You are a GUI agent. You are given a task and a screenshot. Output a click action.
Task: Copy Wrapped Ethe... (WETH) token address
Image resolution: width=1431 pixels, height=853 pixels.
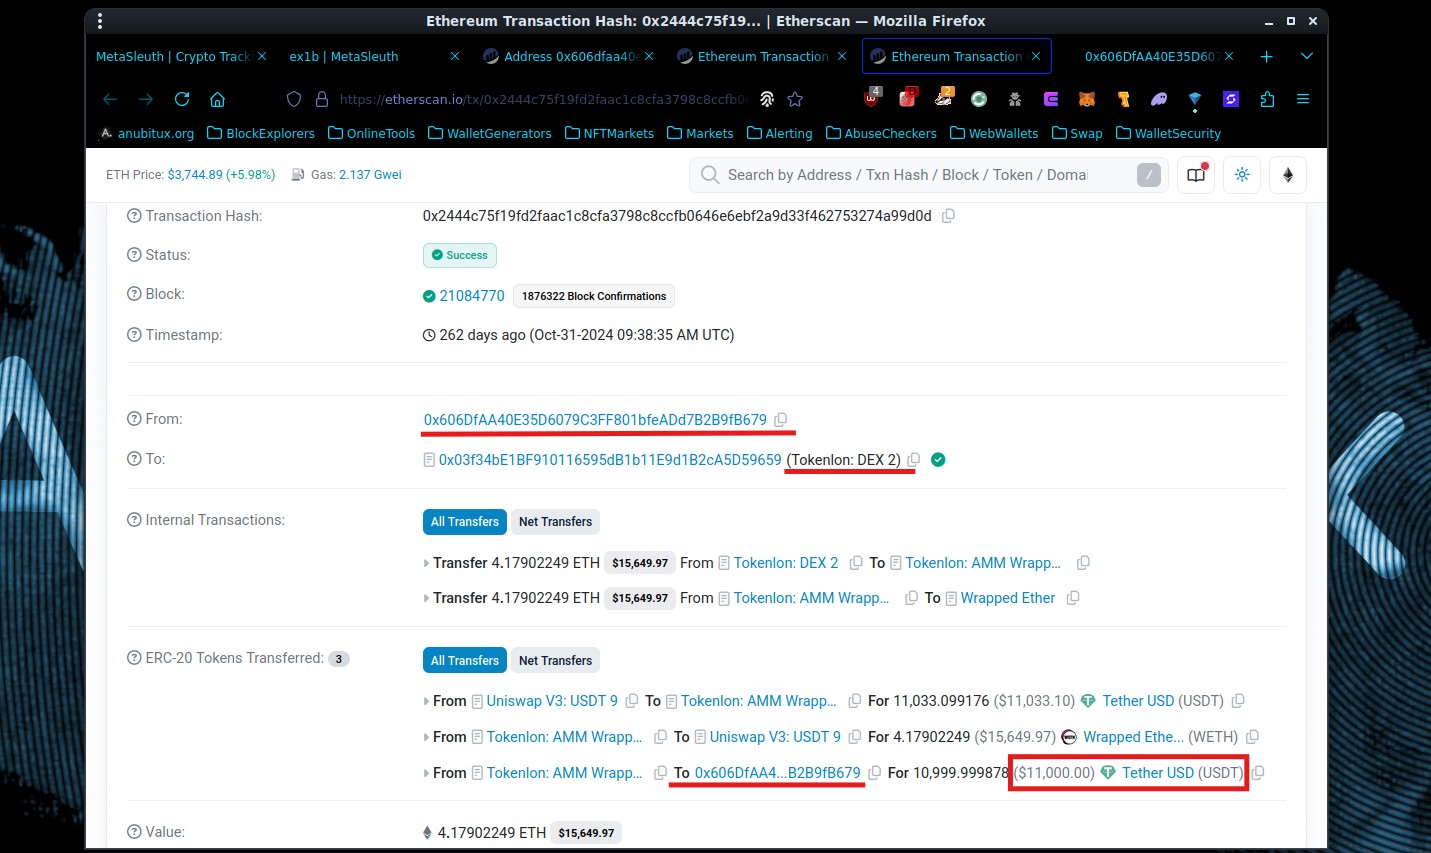click(x=1252, y=737)
